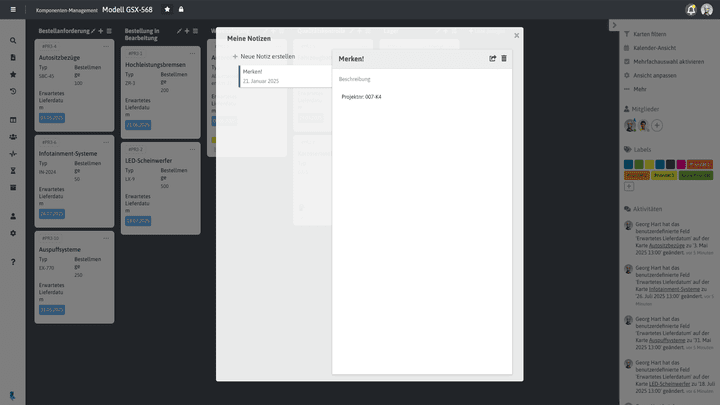720x405 pixels.
Task: Open the history icon in the left sidebar
Action: 13,91
